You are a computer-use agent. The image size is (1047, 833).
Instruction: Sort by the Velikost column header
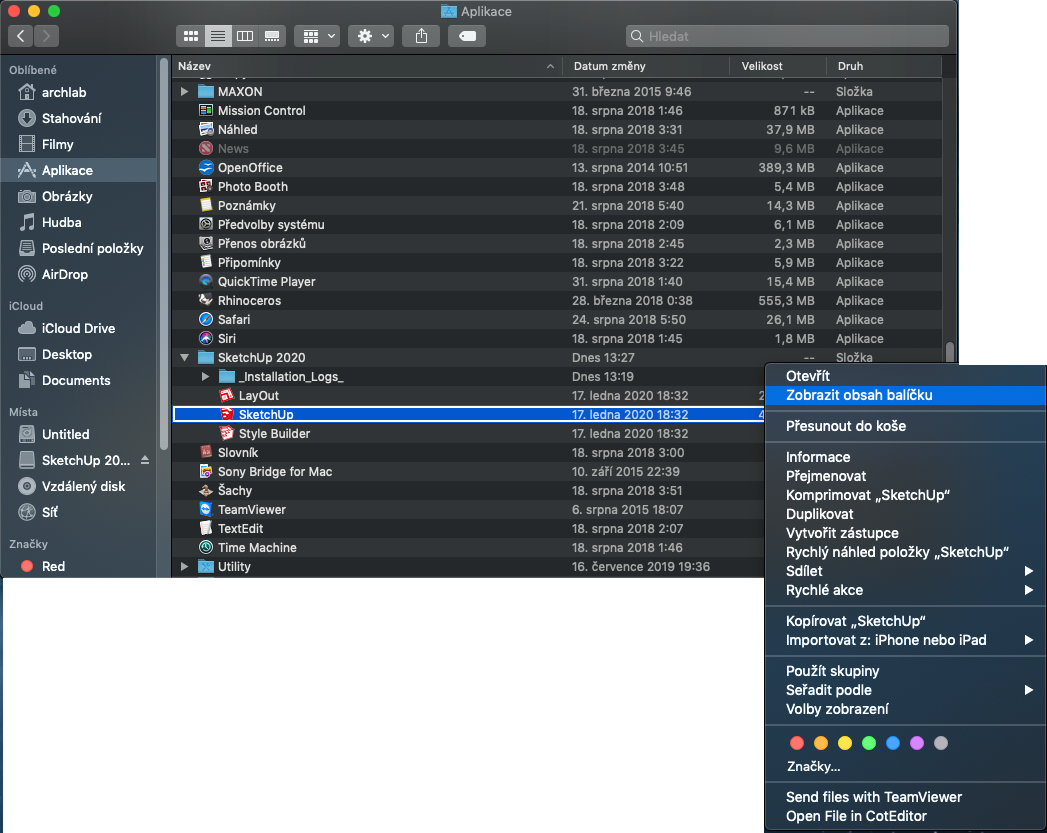[777, 66]
